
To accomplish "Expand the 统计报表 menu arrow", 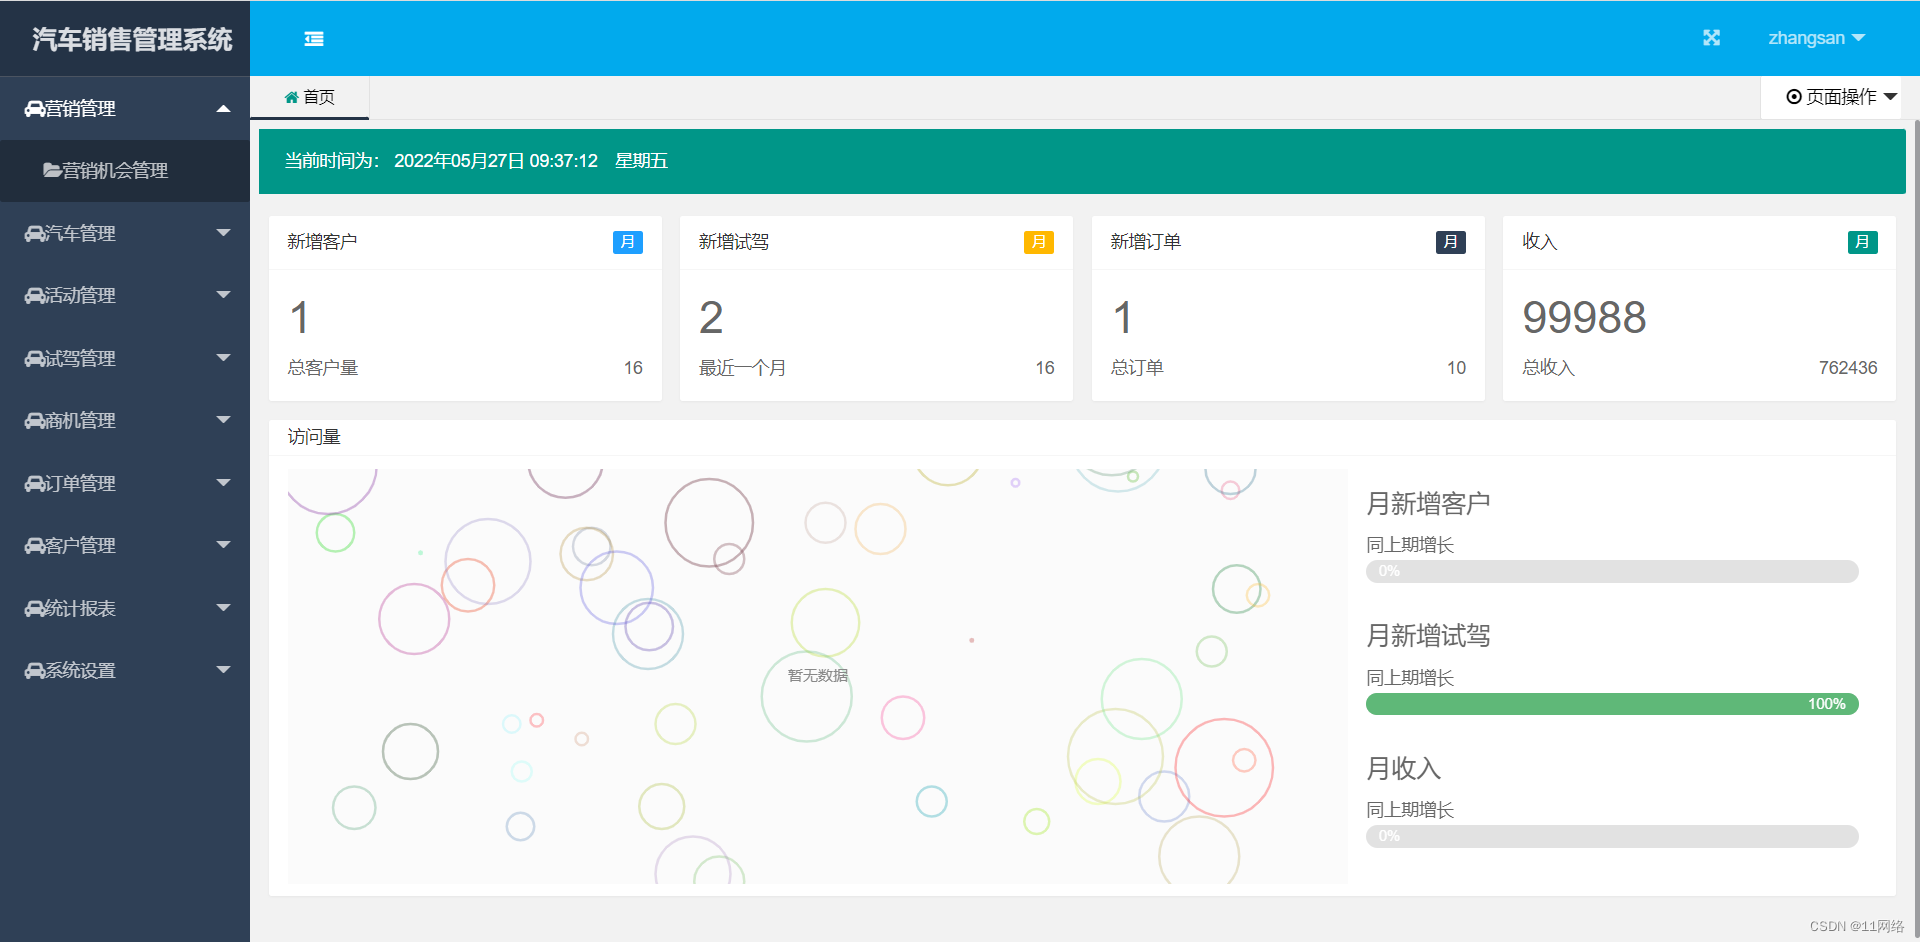I will (224, 608).
